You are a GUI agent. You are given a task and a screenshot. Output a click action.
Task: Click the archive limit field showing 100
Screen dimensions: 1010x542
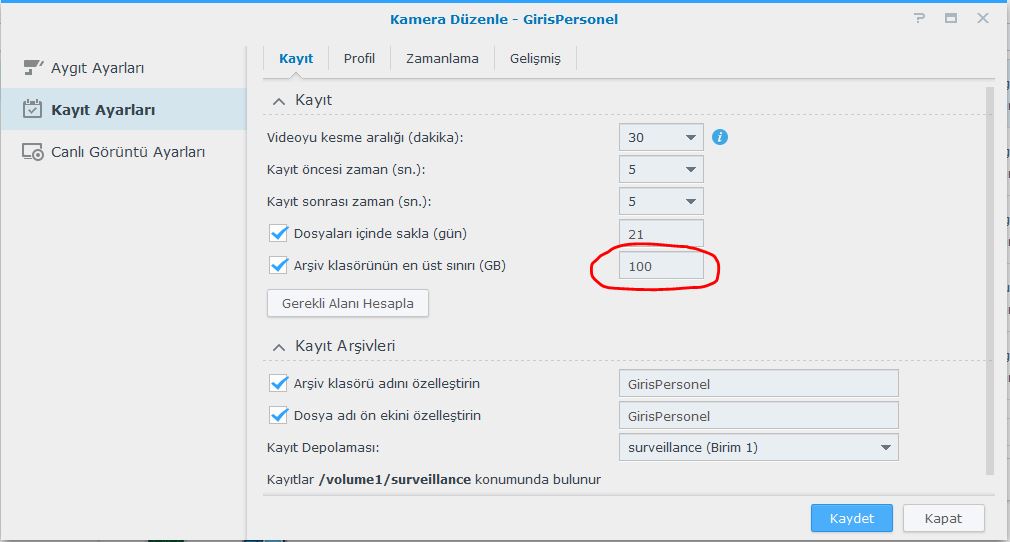pyautogui.click(x=661, y=266)
